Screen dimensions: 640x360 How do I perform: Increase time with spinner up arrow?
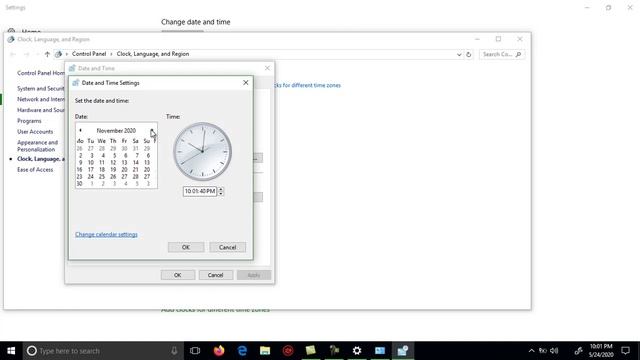[x=221, y=189]
